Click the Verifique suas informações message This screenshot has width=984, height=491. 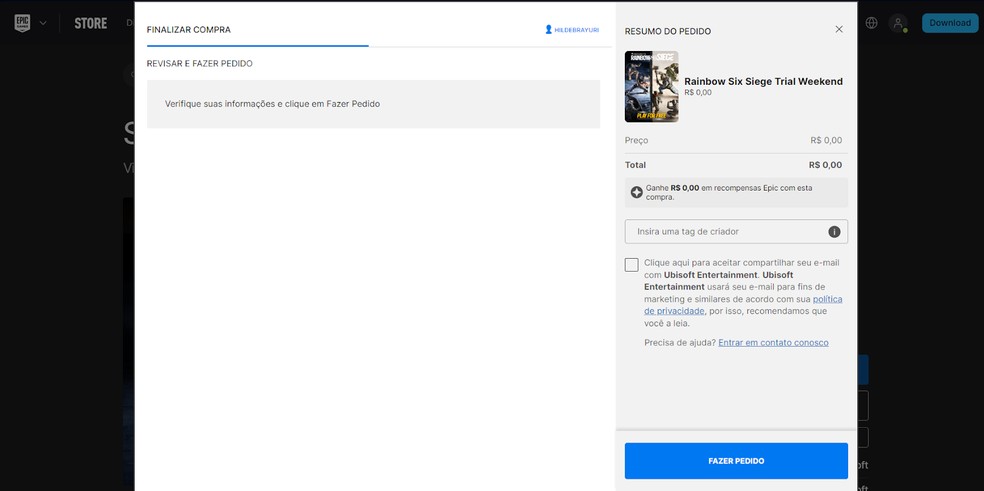(272, 104)
